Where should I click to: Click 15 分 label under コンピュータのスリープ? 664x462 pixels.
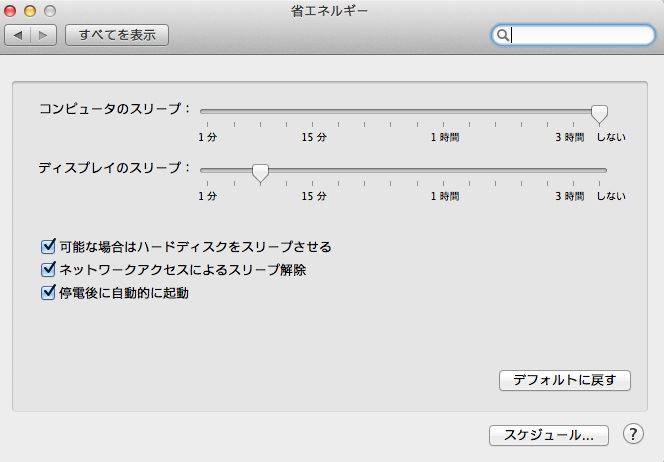(314, 137)
